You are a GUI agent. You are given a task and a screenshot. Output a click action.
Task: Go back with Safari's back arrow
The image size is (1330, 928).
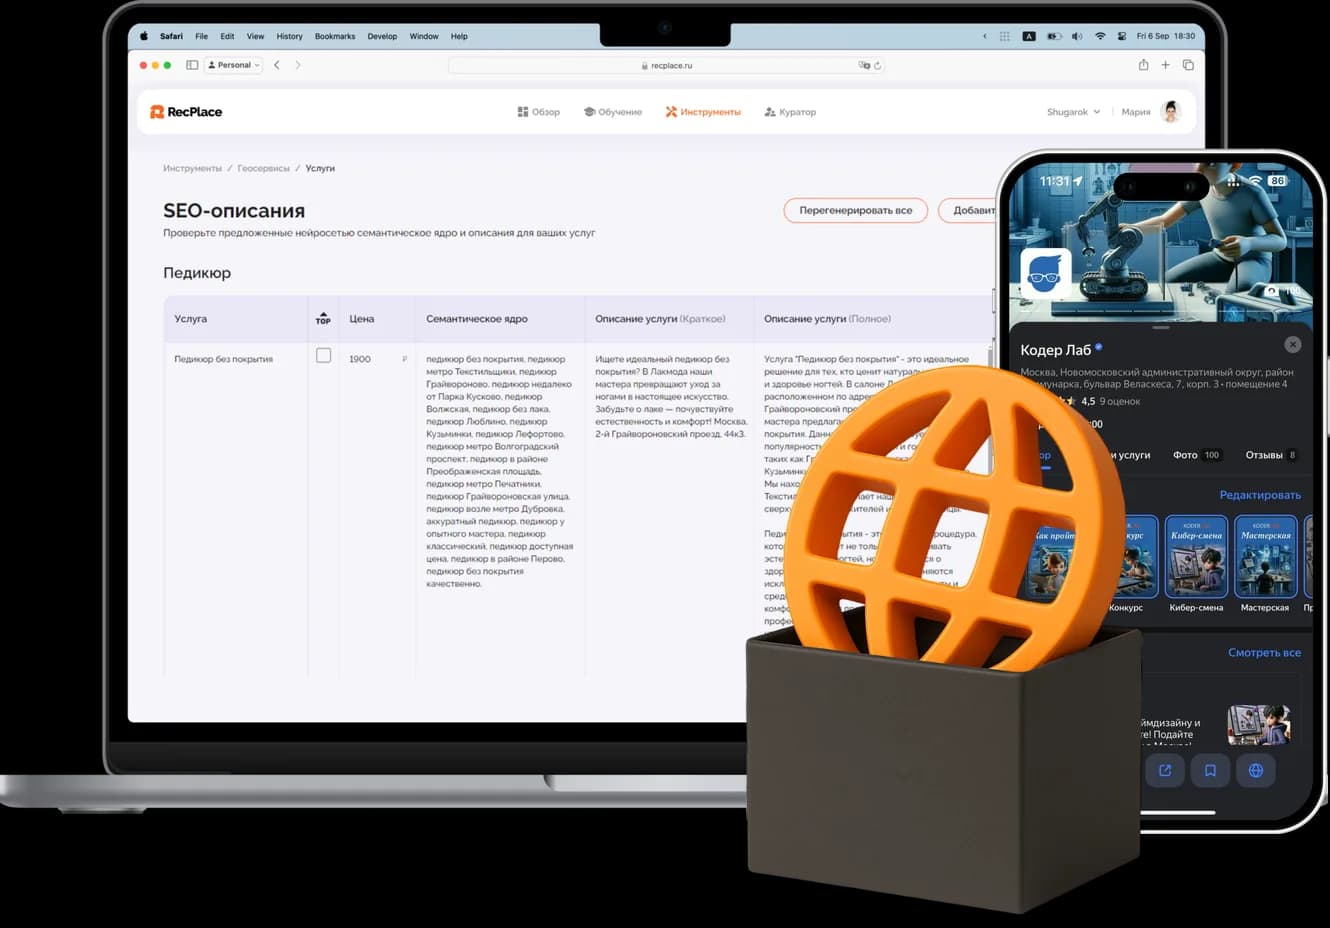click(277, 65)
